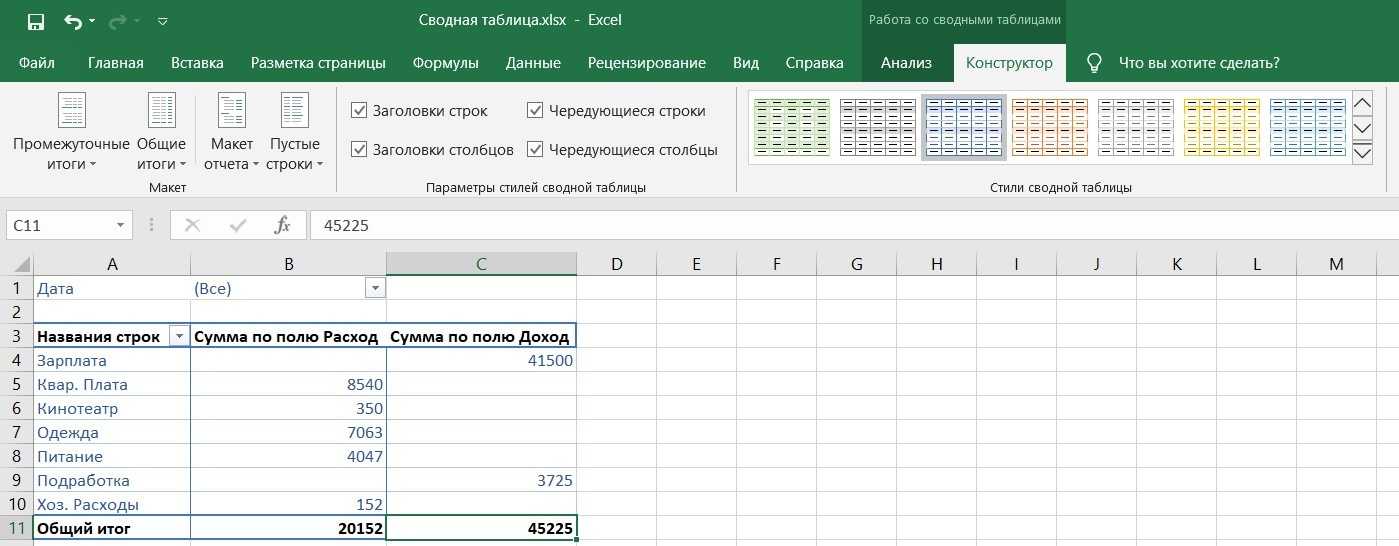Open the Общие итоги grand totals menu

[161, 131]
